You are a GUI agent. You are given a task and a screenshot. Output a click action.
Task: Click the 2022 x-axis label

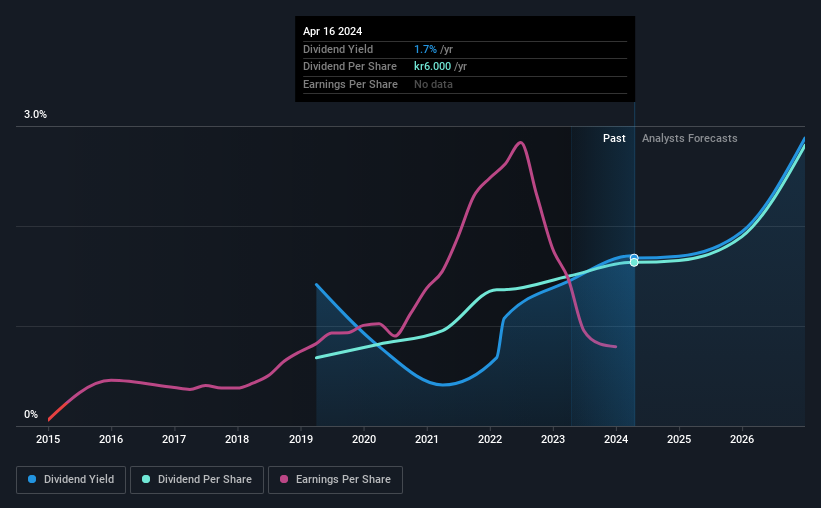490,439
